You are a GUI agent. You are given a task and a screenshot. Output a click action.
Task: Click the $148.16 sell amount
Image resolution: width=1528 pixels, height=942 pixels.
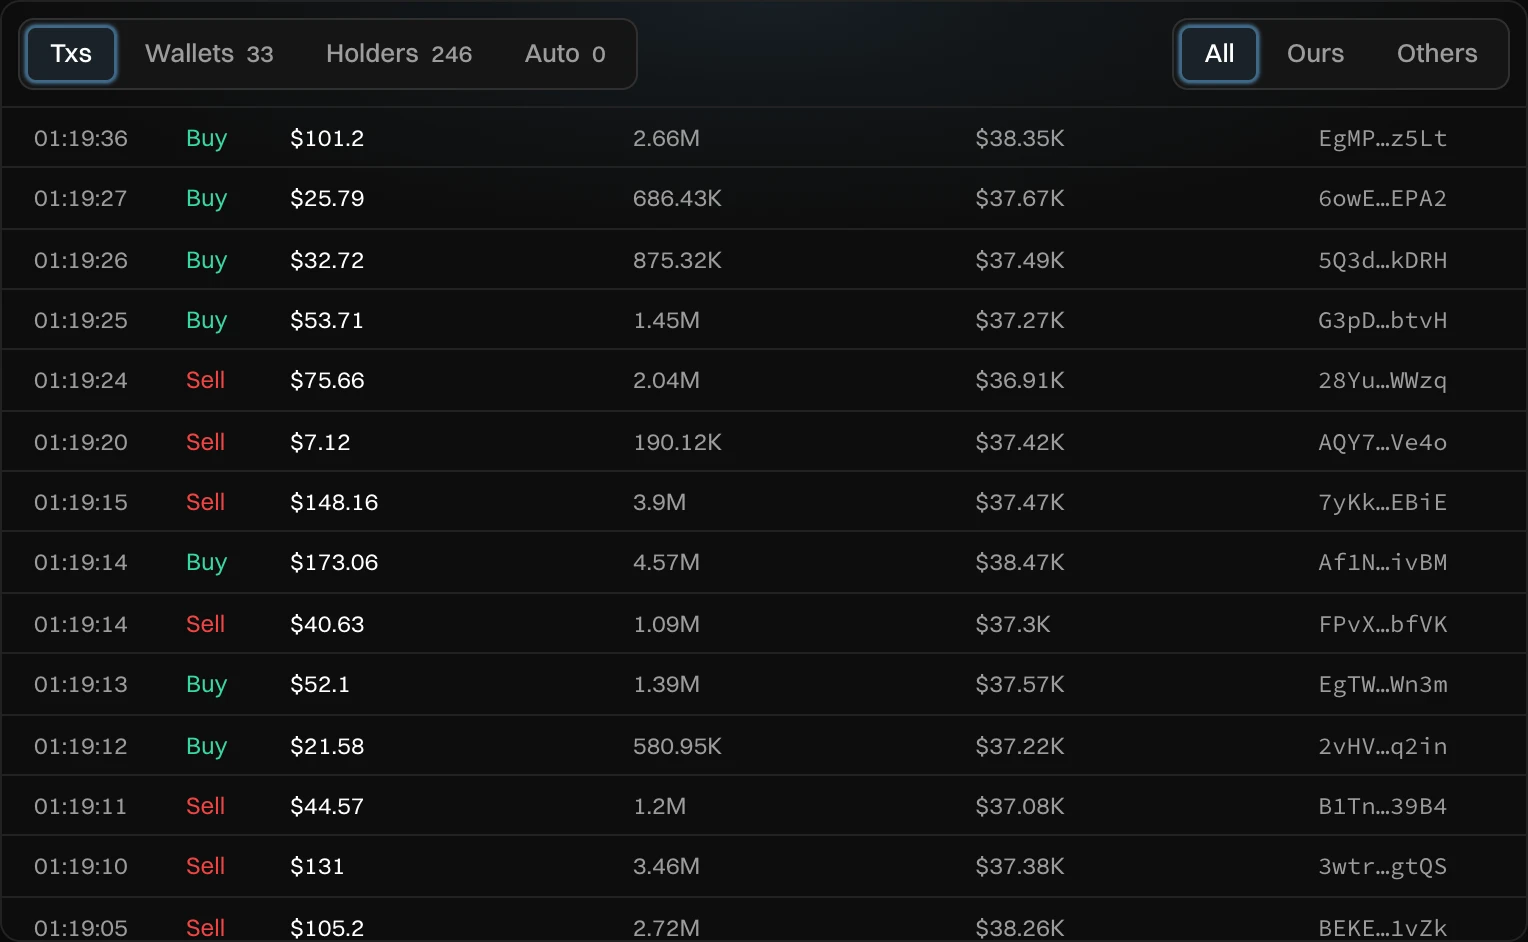click(x=334, y=502)
